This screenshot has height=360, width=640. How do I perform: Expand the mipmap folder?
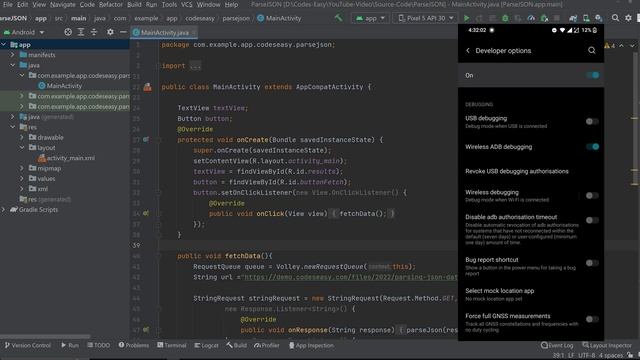(22, 168)
